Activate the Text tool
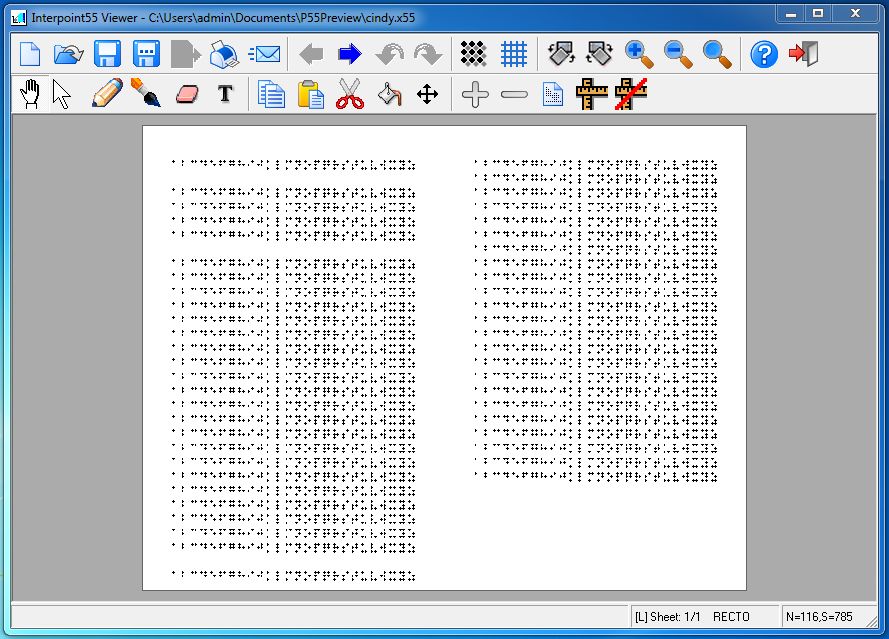The width and height of the screenshot is (889, 639). click(x=226, y=95)
